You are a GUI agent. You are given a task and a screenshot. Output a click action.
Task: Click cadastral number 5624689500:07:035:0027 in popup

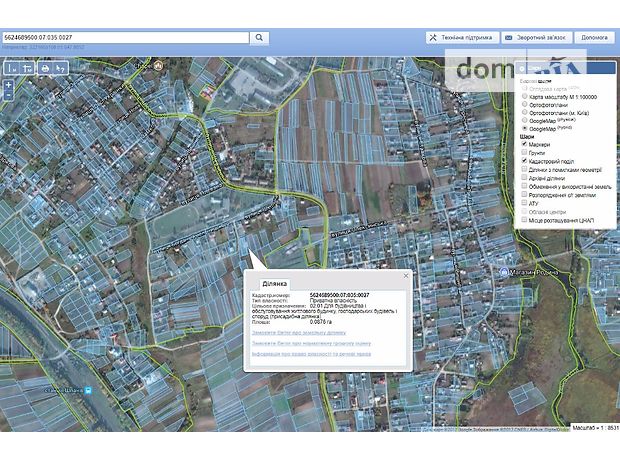coord(340,295)
